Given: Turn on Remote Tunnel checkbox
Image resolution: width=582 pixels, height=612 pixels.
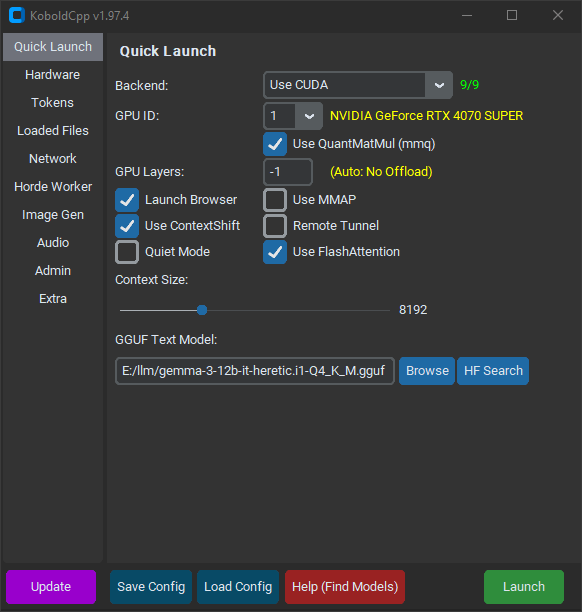Looking at the screenshot, I should tap(275, 226).
